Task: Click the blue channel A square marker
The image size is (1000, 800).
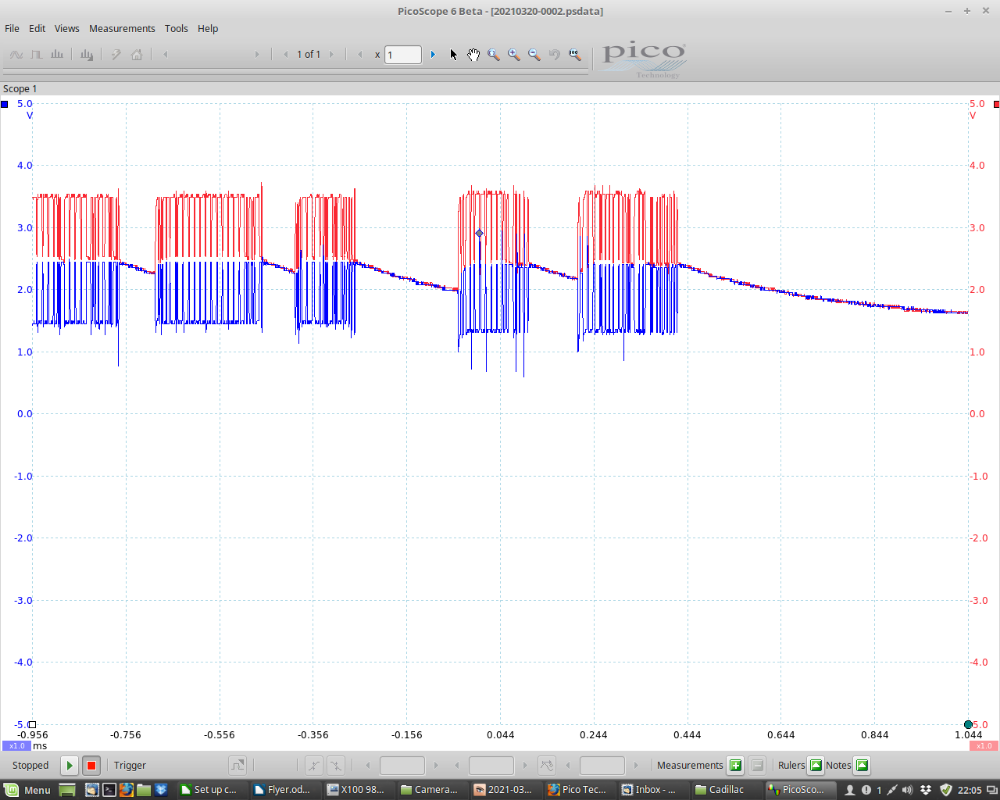Action: [6, 104]
